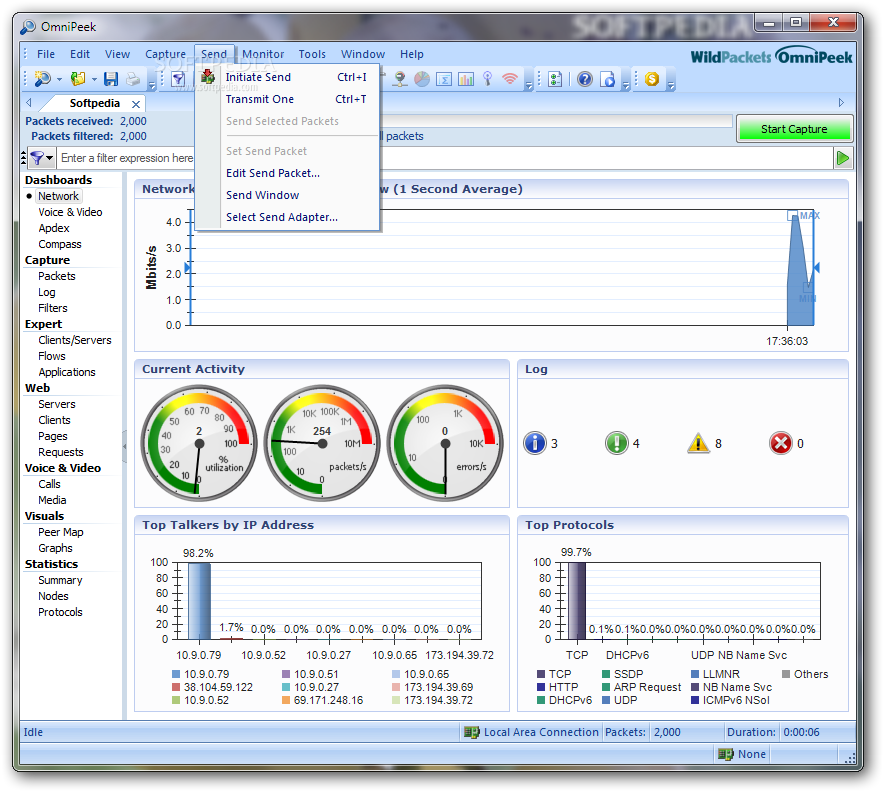This screenshot has width=884, height=792.
Task: Click the Save floppy disk icon
Action: (x=111, y=79)
